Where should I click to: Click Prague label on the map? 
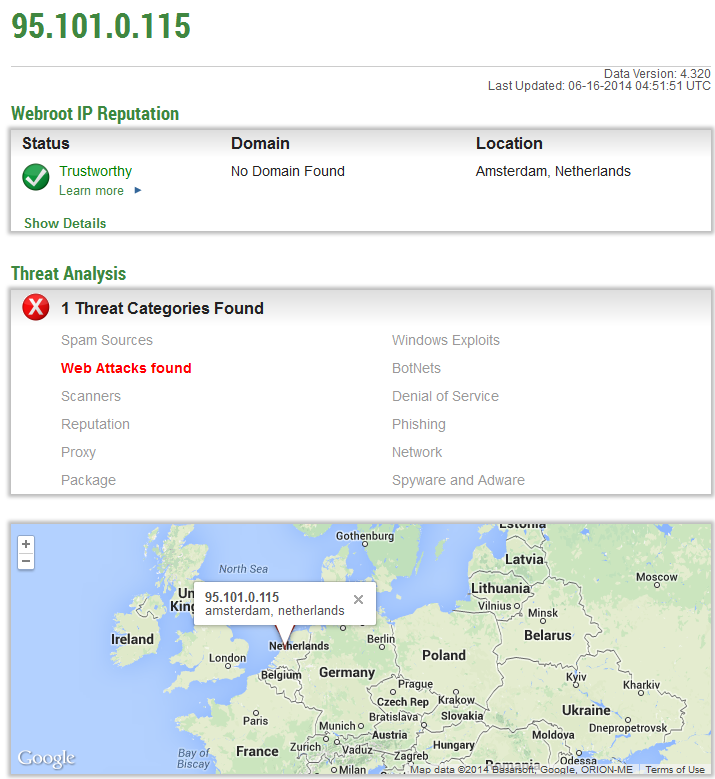point(415,684)
